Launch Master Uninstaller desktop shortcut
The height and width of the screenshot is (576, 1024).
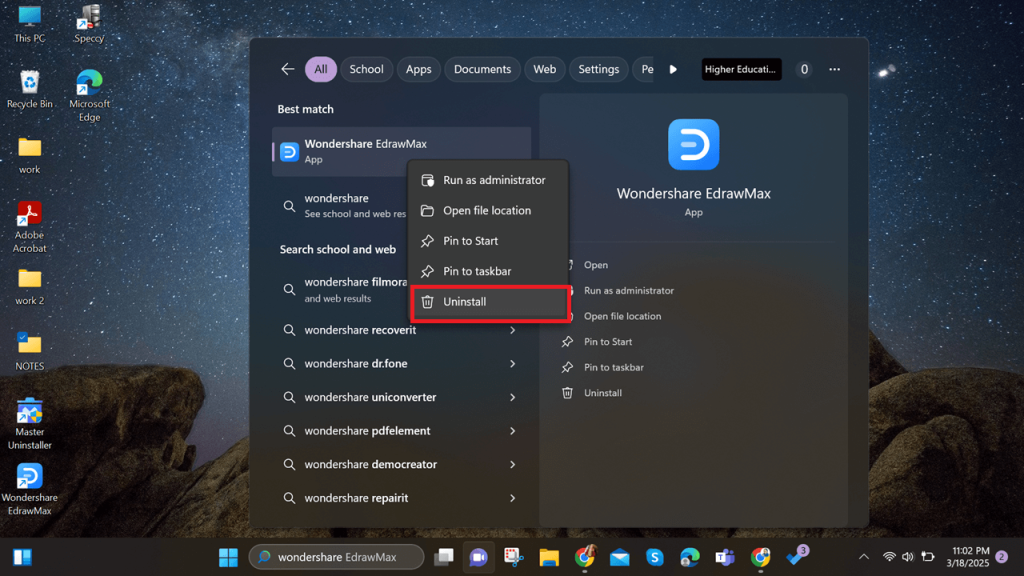point(29,424)
